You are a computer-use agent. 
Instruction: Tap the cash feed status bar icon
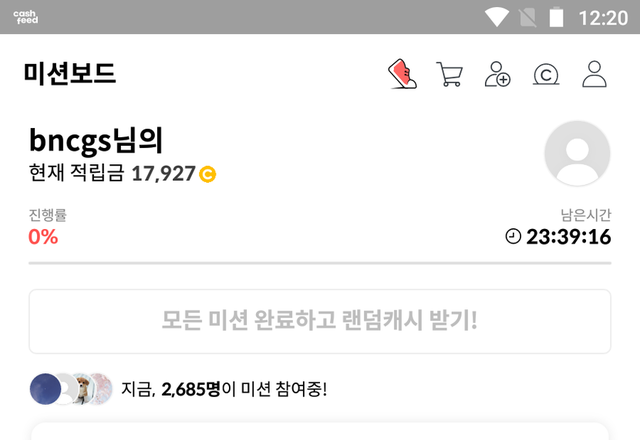[26, 17]
